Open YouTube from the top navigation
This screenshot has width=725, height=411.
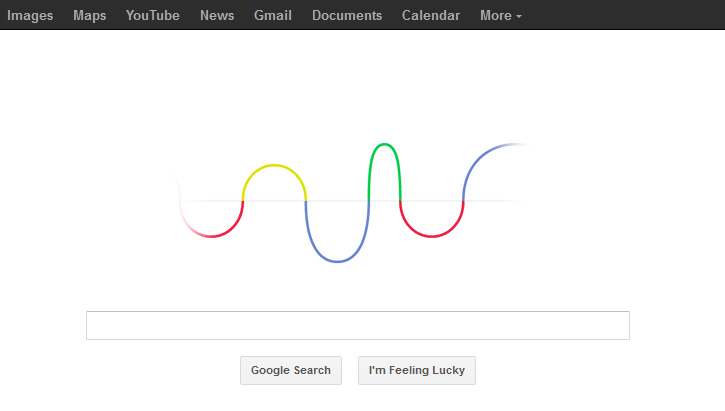pos(153,15)
